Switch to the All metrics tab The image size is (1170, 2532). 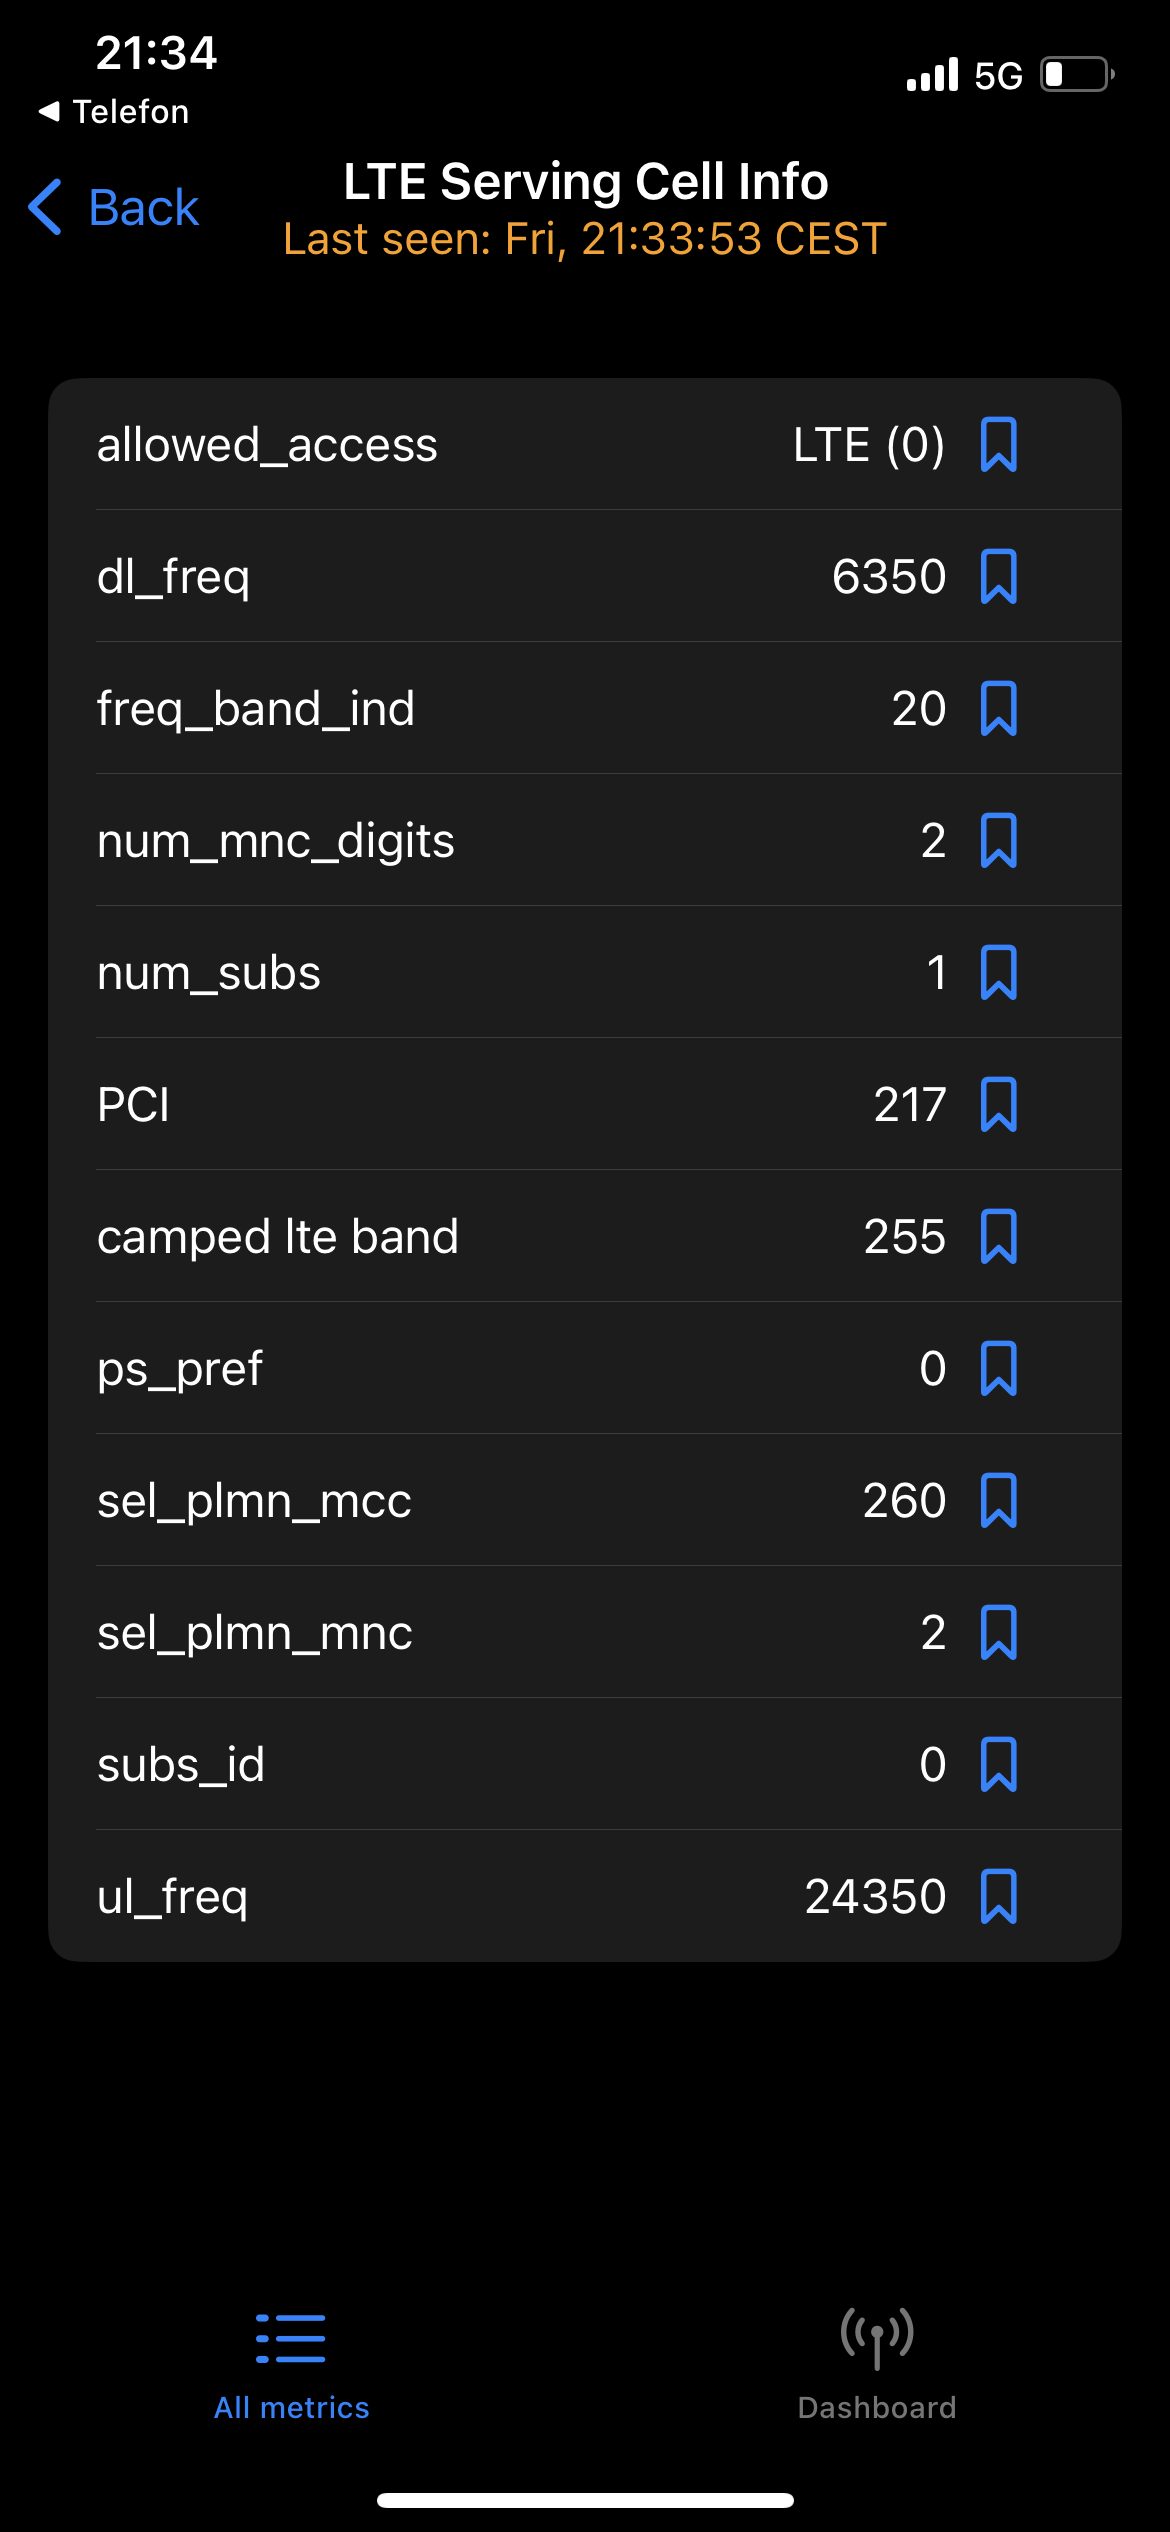click(291, 2365)
